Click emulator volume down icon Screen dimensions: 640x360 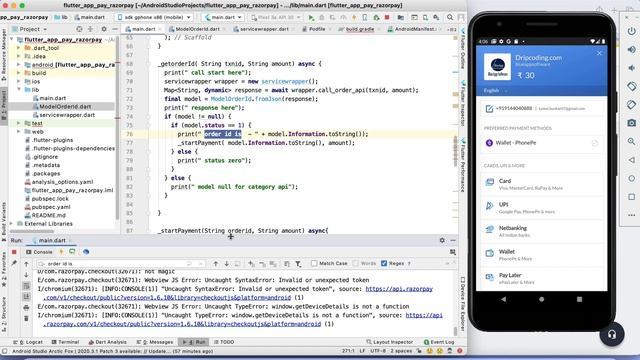tap(631, 68)
